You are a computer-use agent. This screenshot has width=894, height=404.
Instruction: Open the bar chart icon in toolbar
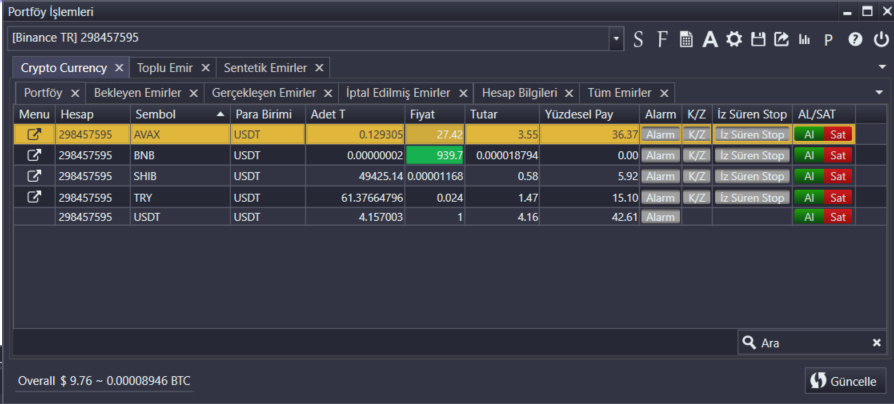[804, 39]
